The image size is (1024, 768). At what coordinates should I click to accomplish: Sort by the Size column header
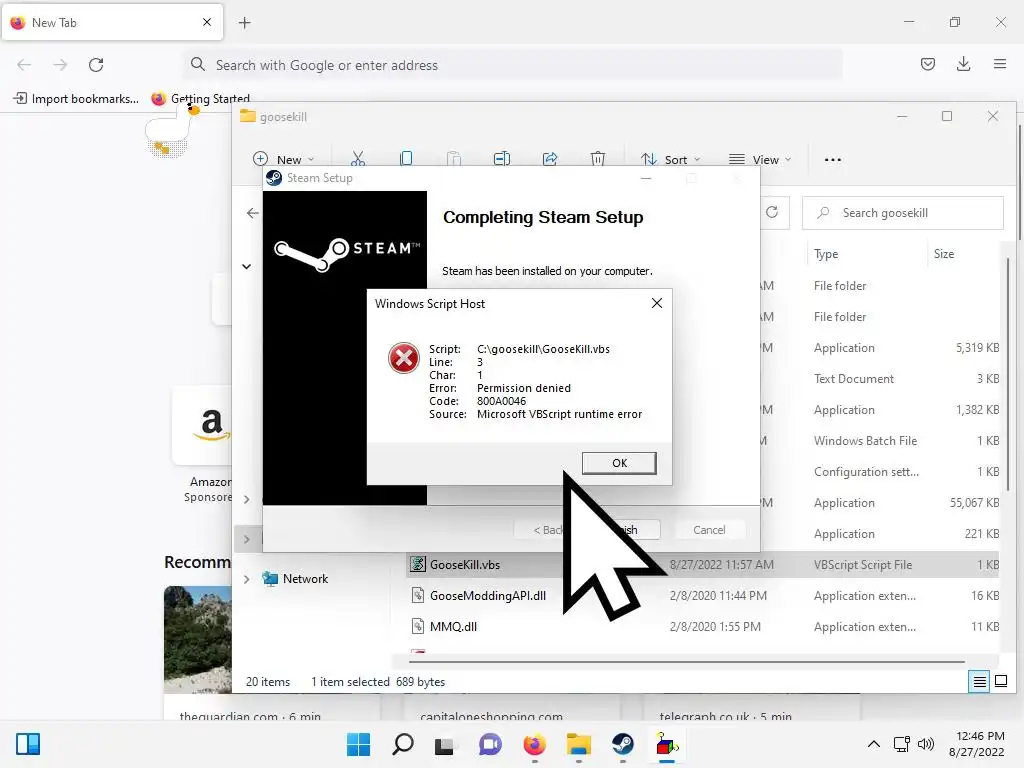pyautogui.click(x=944, y=254)
